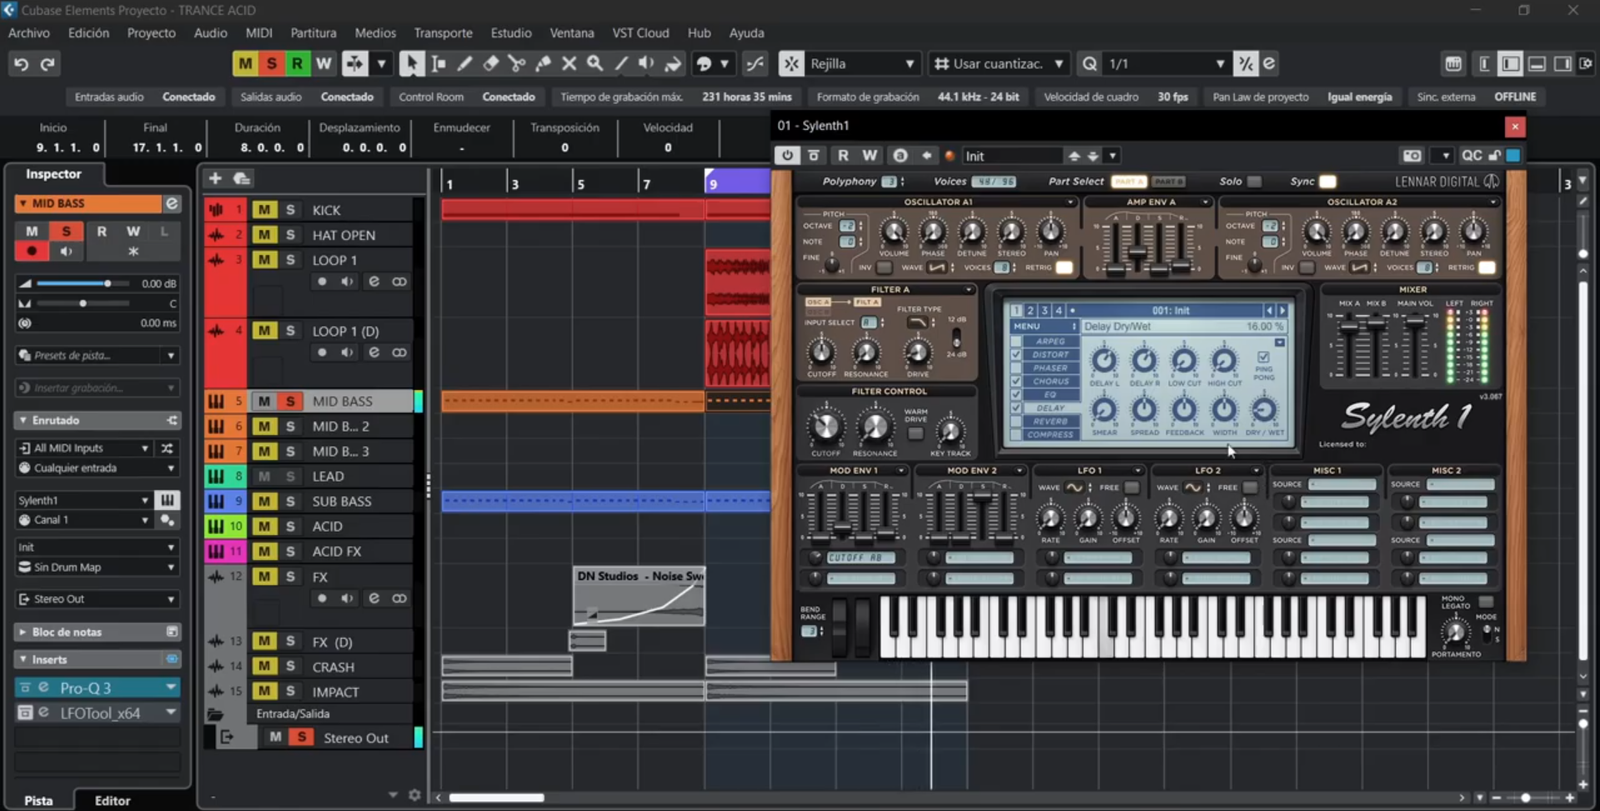Switch to the Editor tab
Screen dimensions: 1600x811
(112, 800)
